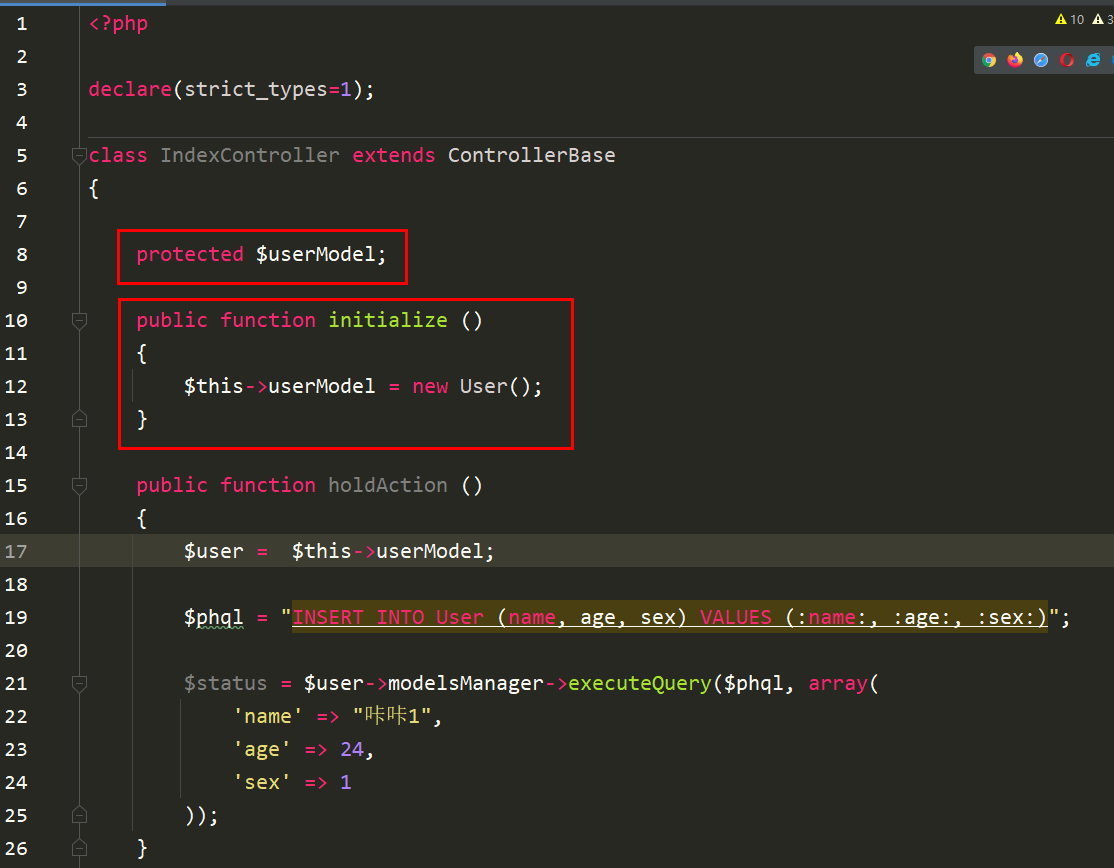Click the 'holdAction' method name
Viewport: 1114px width, 868px height.
(x=388, y=485)
